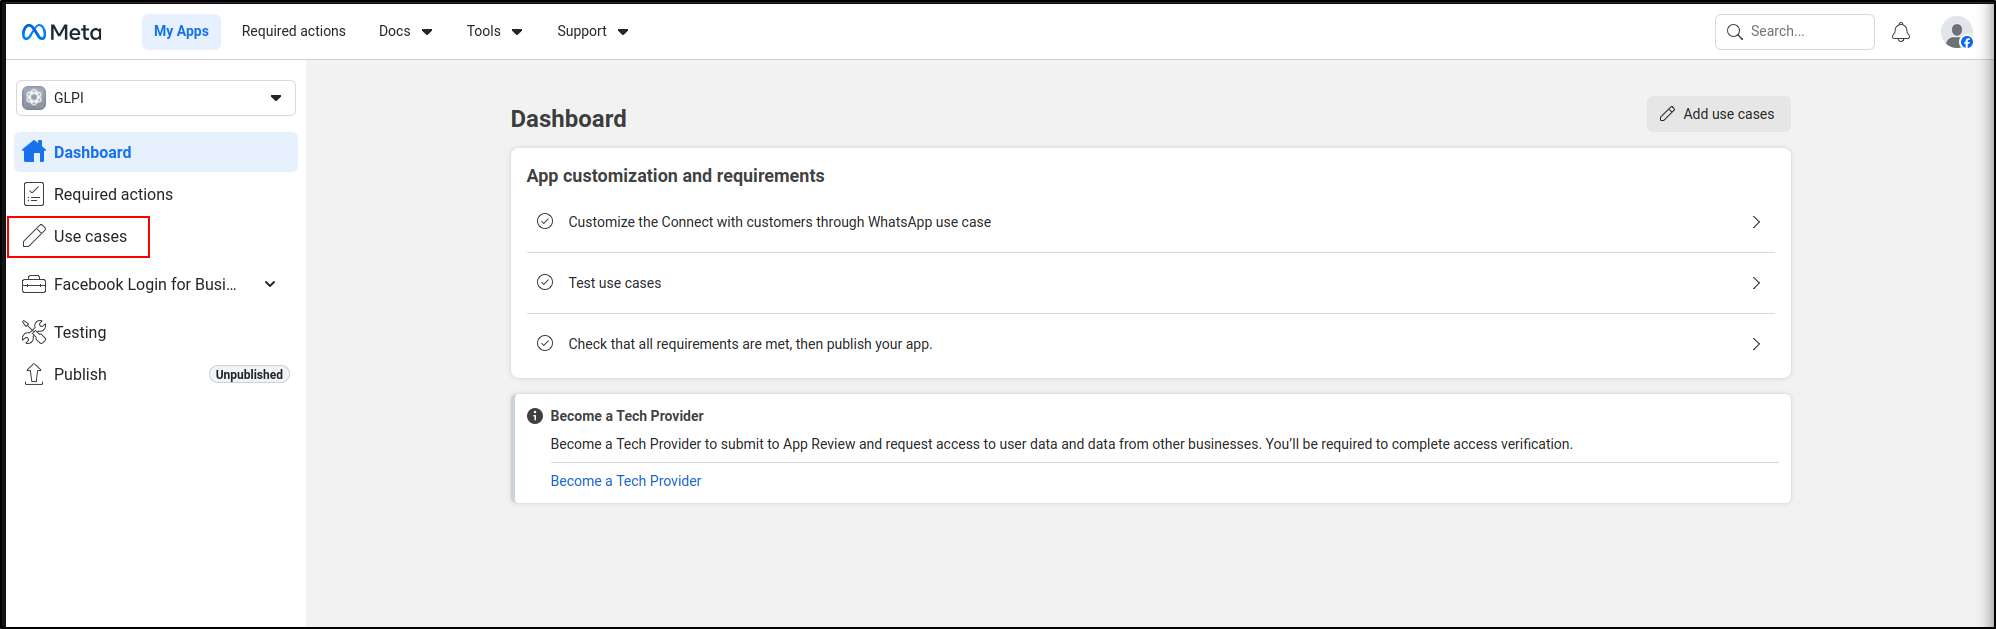Click the Dashboard house icon
This screenshot has height=629, width=1996.
pyautogui.click(x=34, y=152)
